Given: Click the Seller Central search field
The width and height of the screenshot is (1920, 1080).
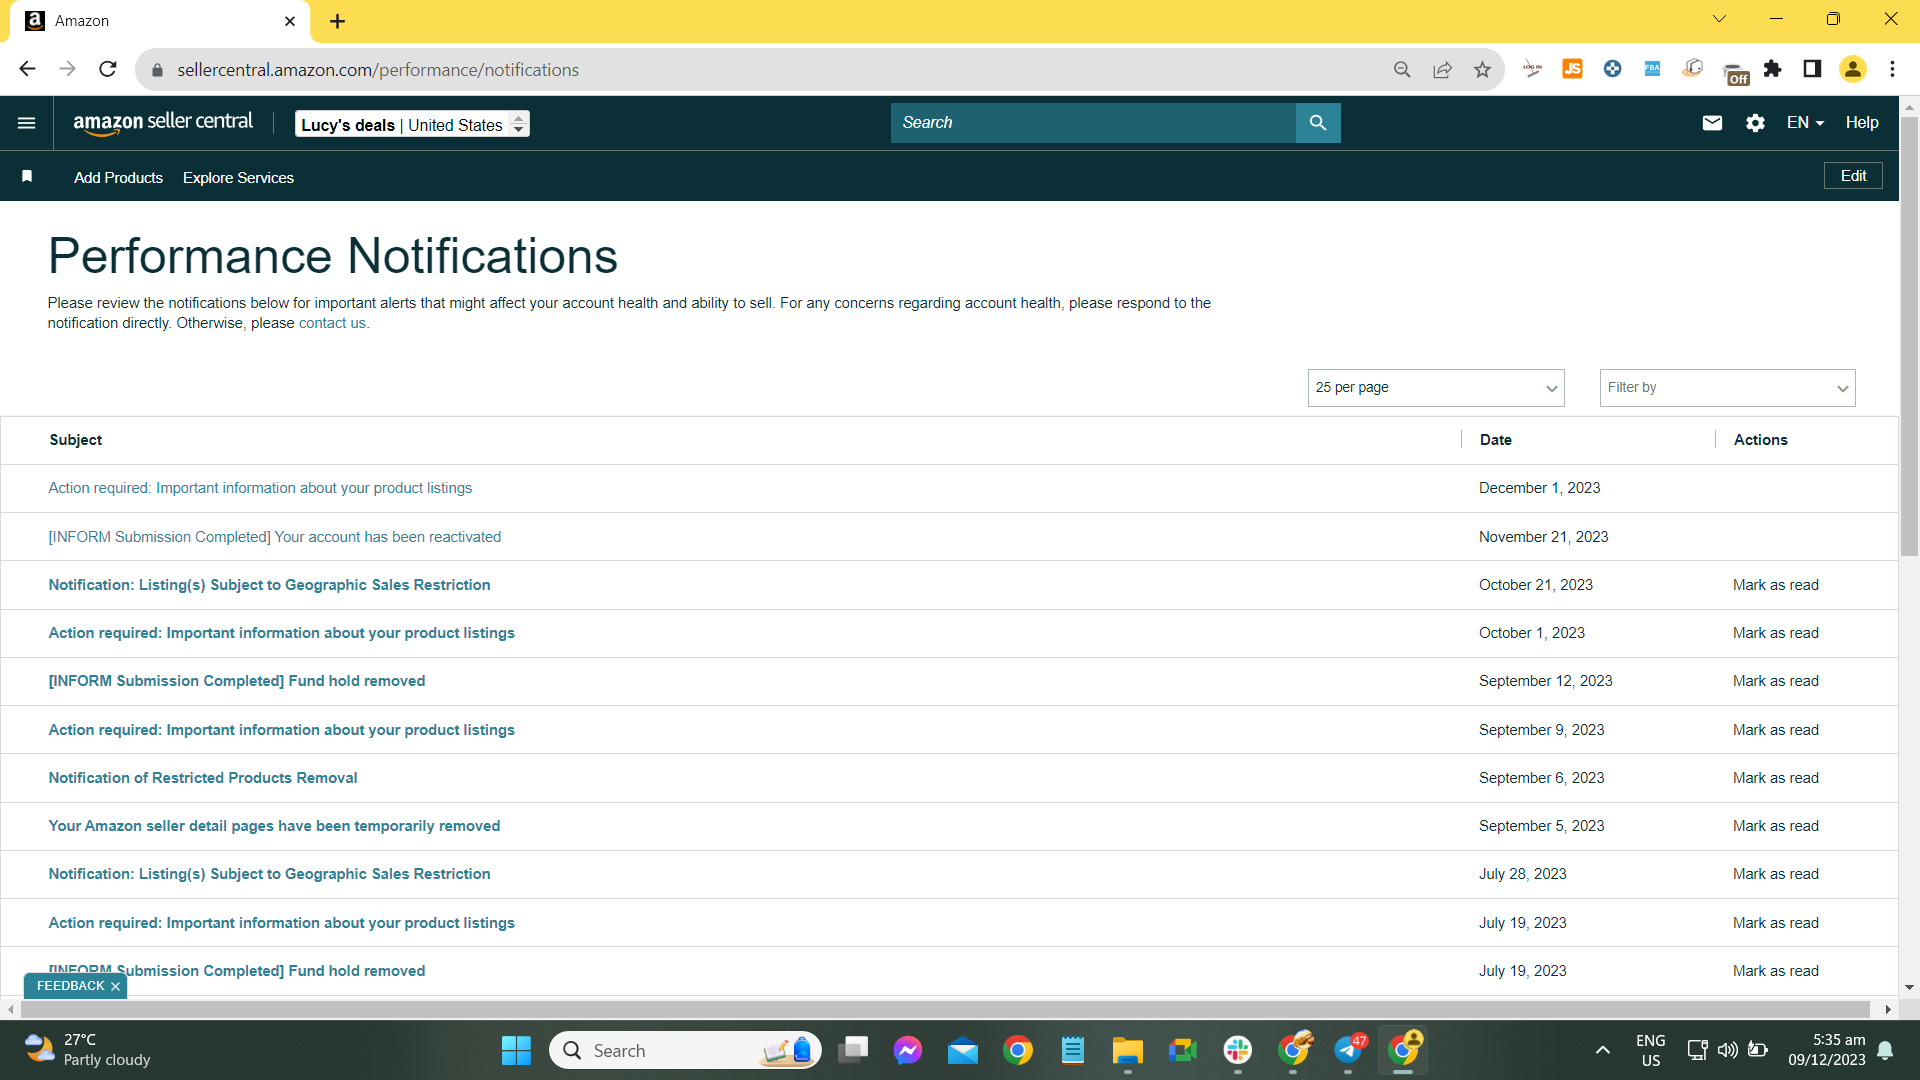Looking at the screenshot, I should point(1093,123).
